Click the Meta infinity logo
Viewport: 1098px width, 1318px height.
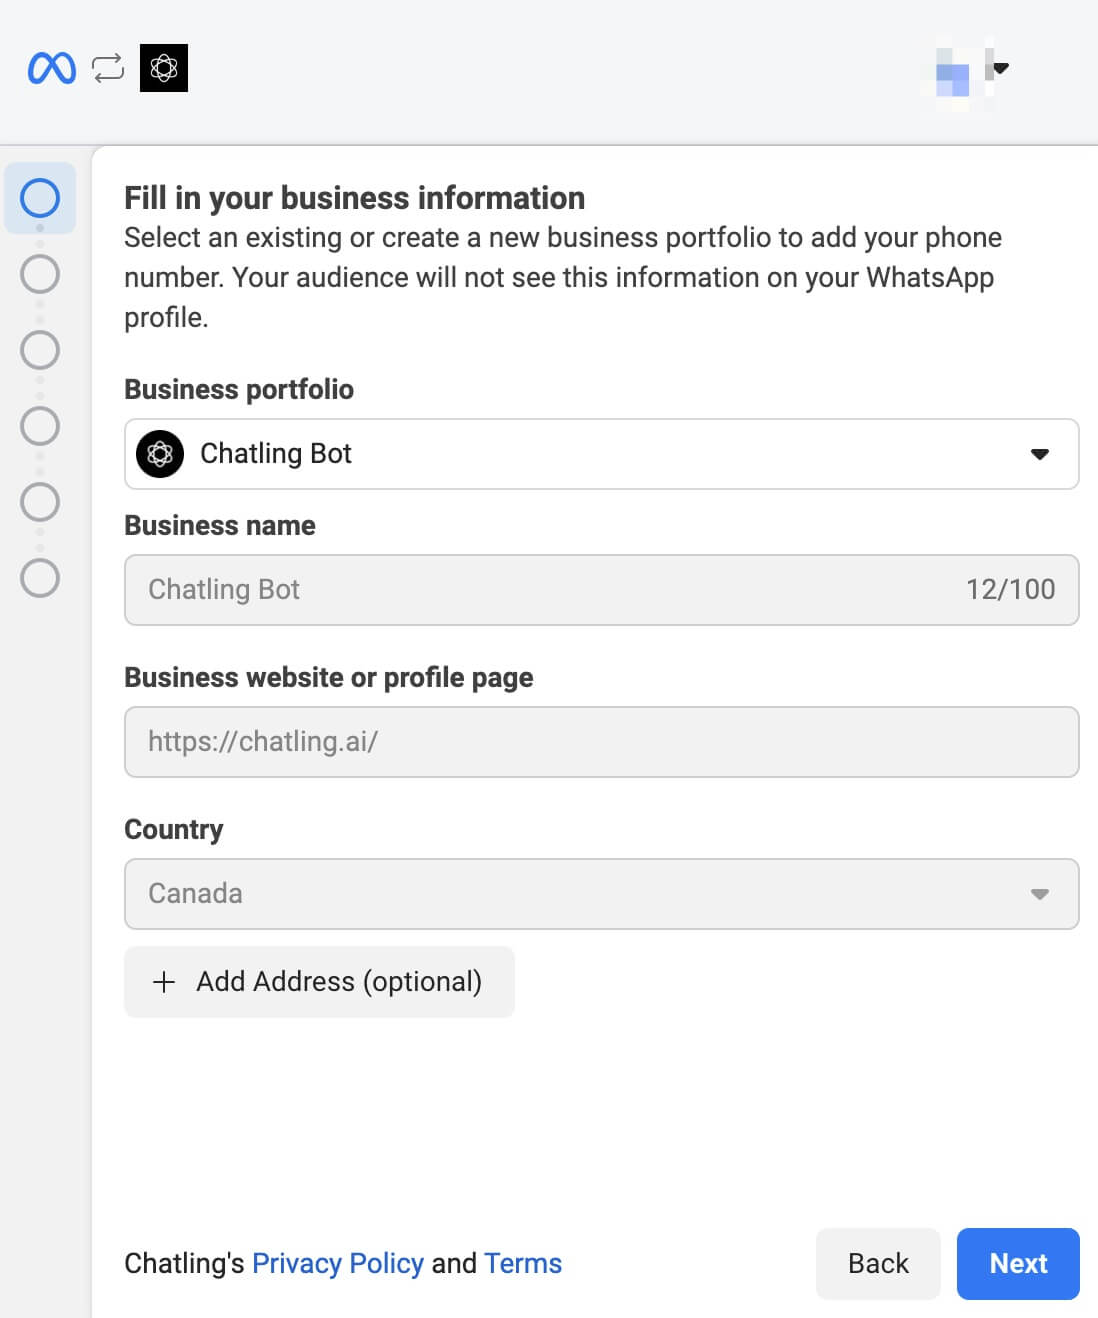[x=52, y=68]
